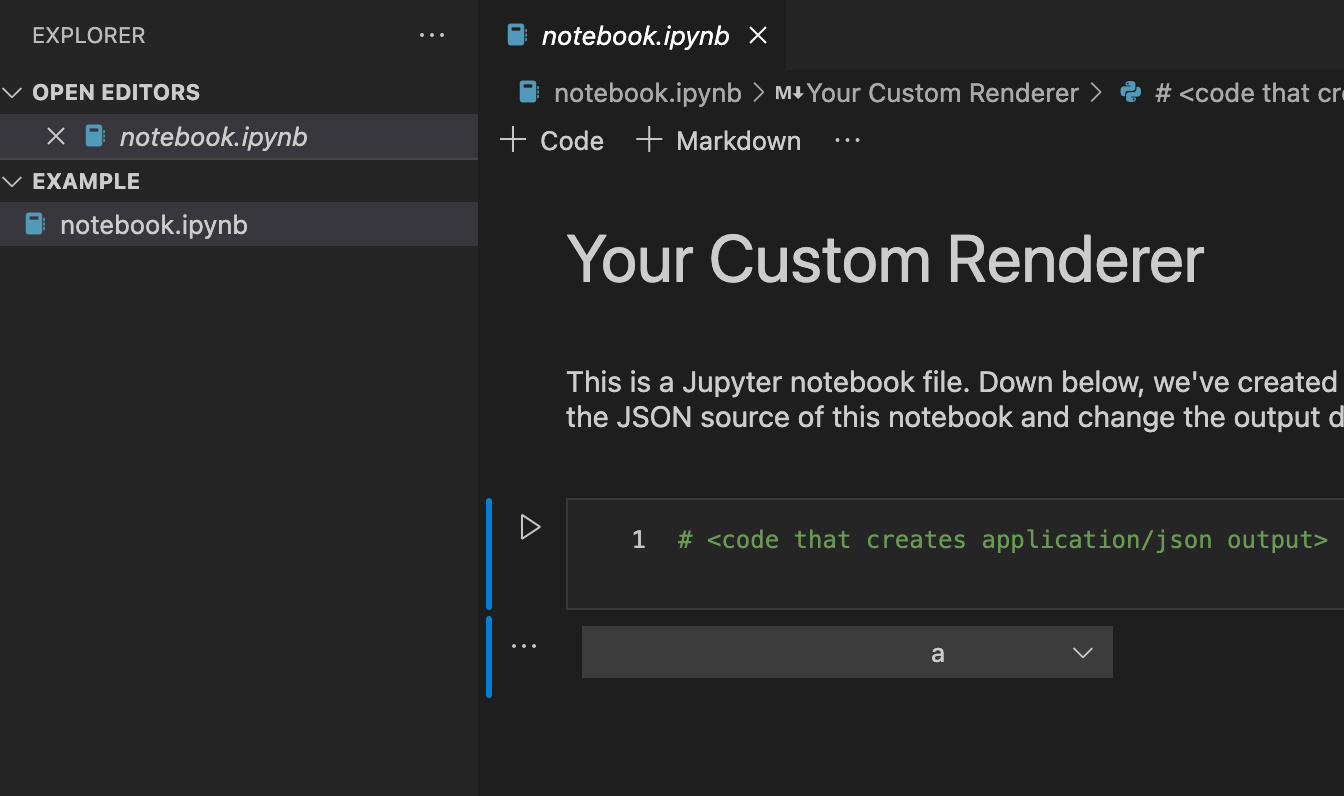Click notebook icon on the editor tab
The width and height of the screenshot is (1344, 796).
(517, 35)
